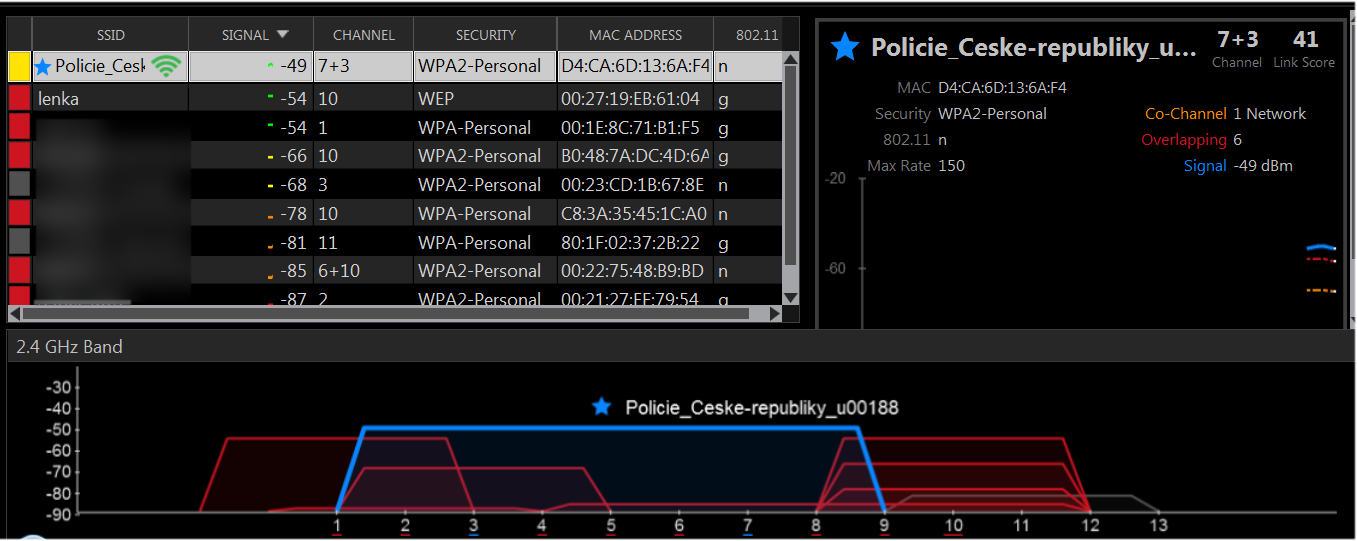Image resolution: width=1357 pixels, height=541 pixels.
Task: Click the -49 dBm signal value in details
Action: 1263,166
